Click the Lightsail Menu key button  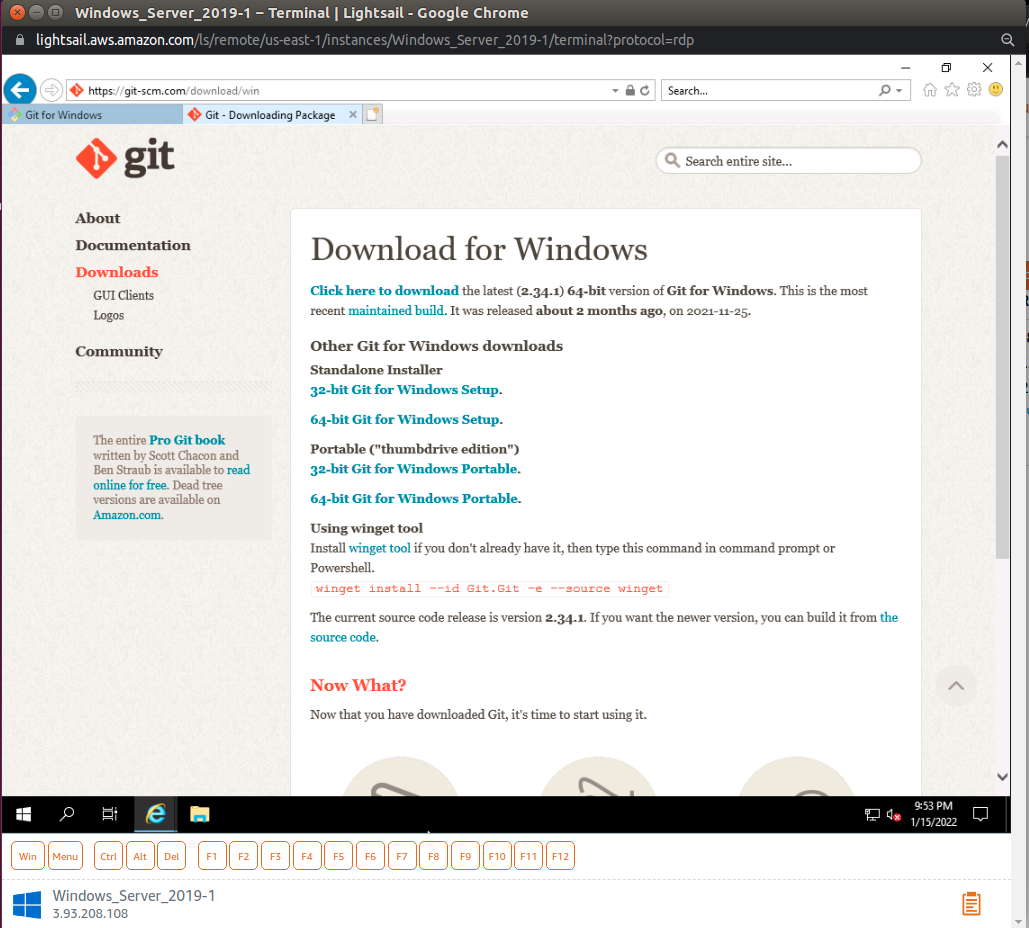coord(65,856)
